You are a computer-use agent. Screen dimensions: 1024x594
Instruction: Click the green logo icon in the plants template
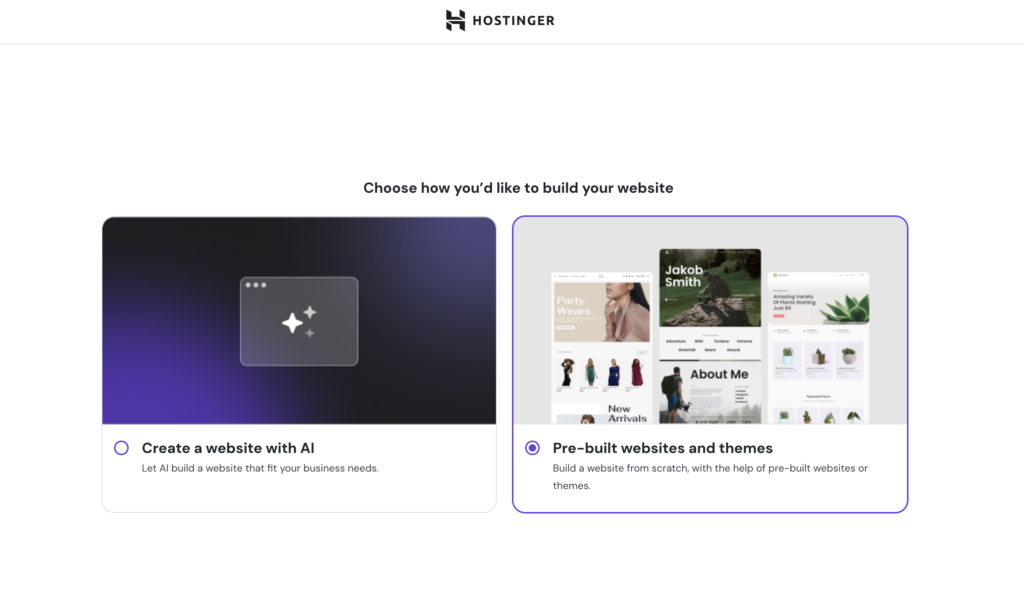[x=775, y=276]
